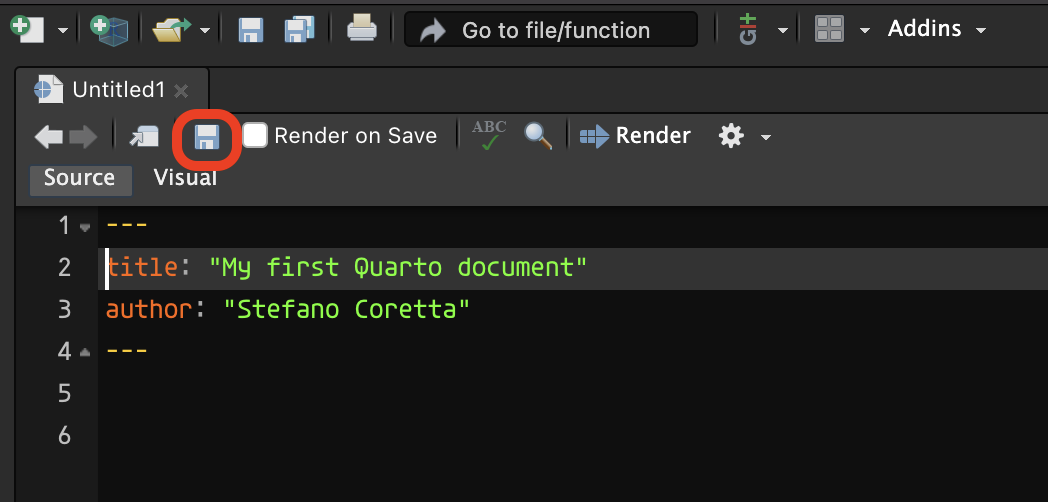Print the current file
This screenshot has height=502, width=1048.
362,29
